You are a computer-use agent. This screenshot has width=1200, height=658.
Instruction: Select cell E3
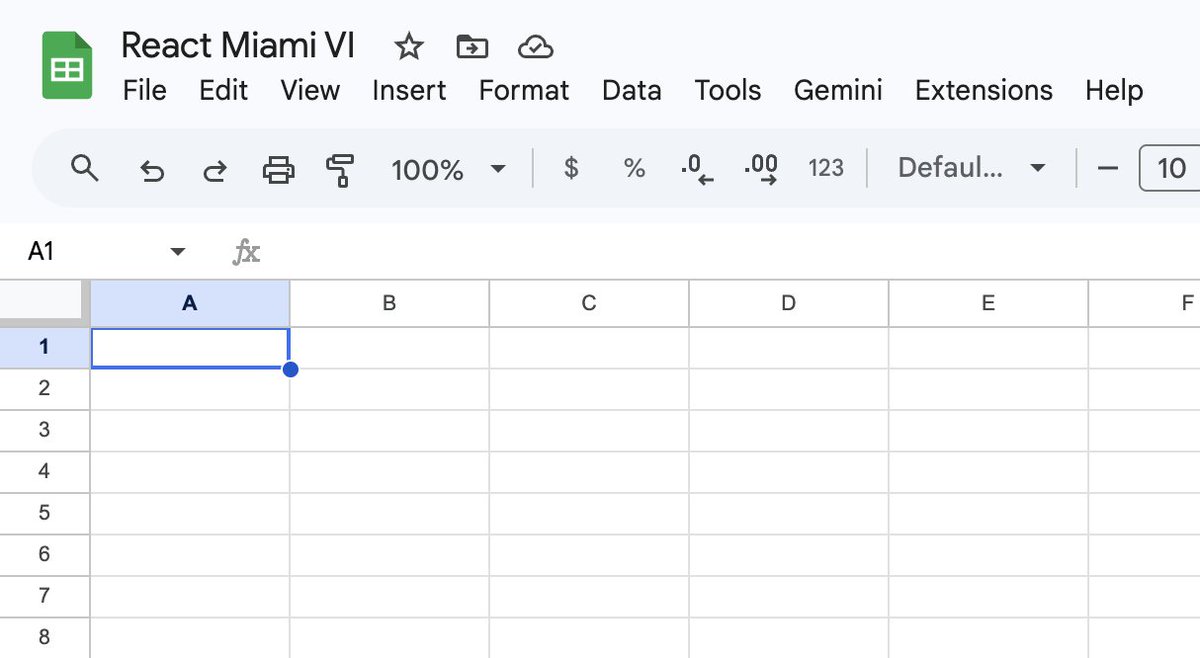click(988, 431)
